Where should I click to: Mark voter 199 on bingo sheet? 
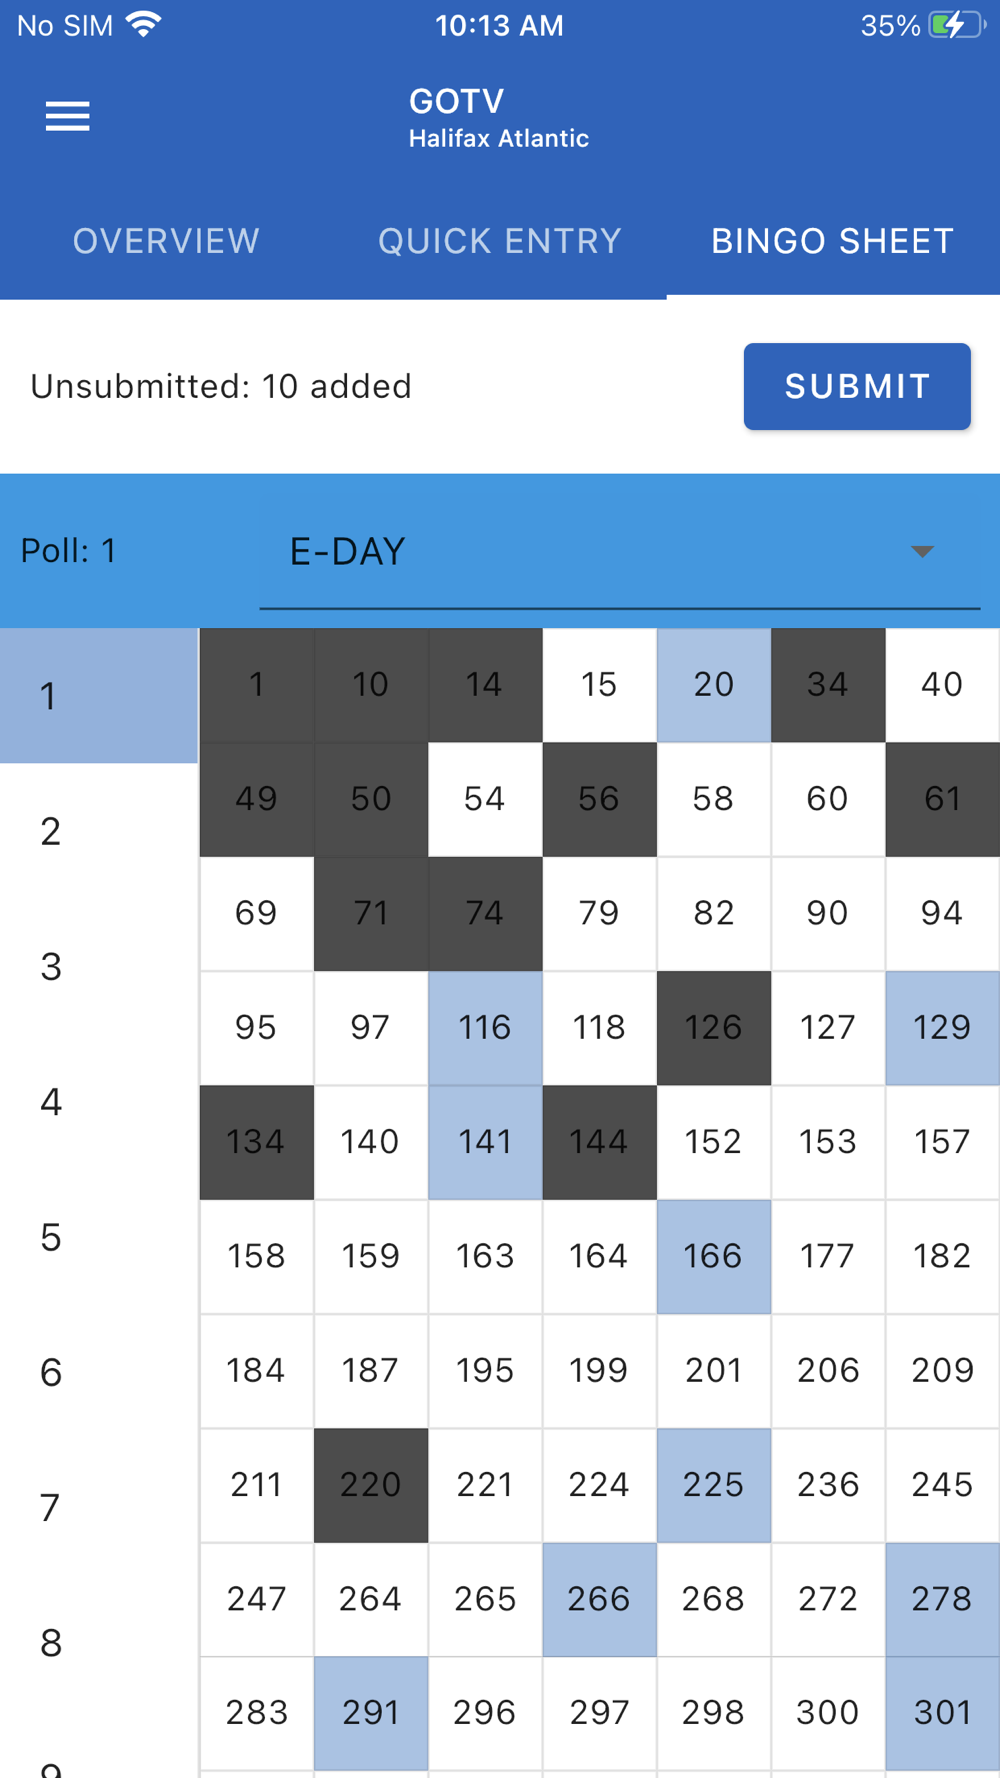point(599,1370)
